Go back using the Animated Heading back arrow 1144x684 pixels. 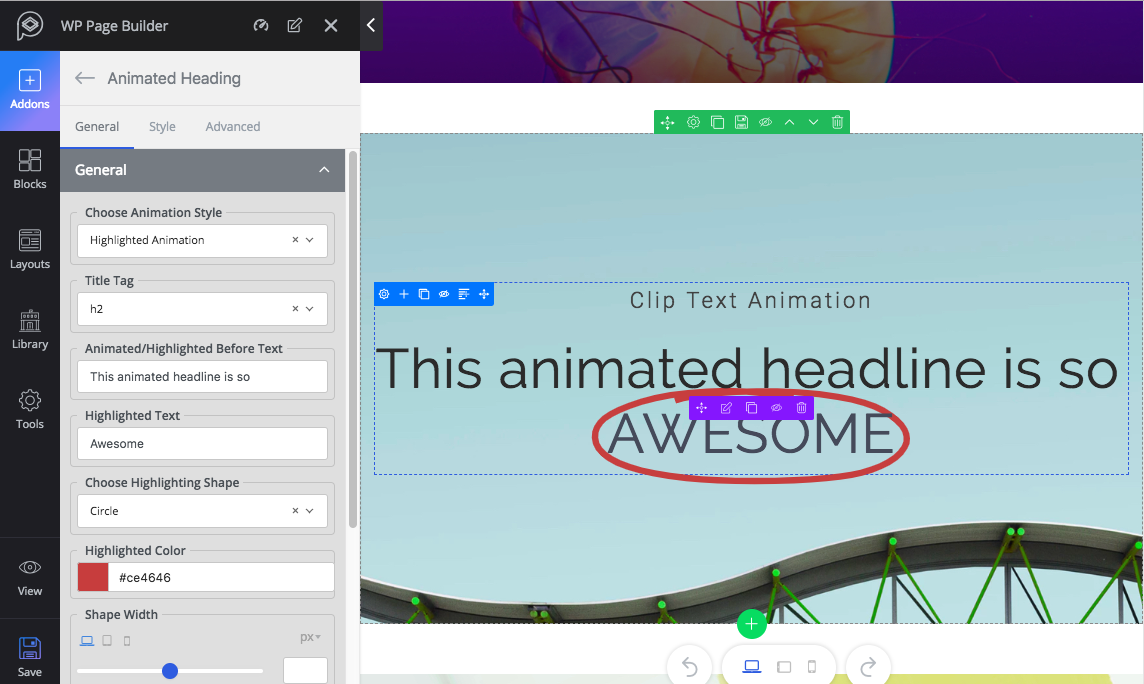pyautogui.click(x=86, y=78)
